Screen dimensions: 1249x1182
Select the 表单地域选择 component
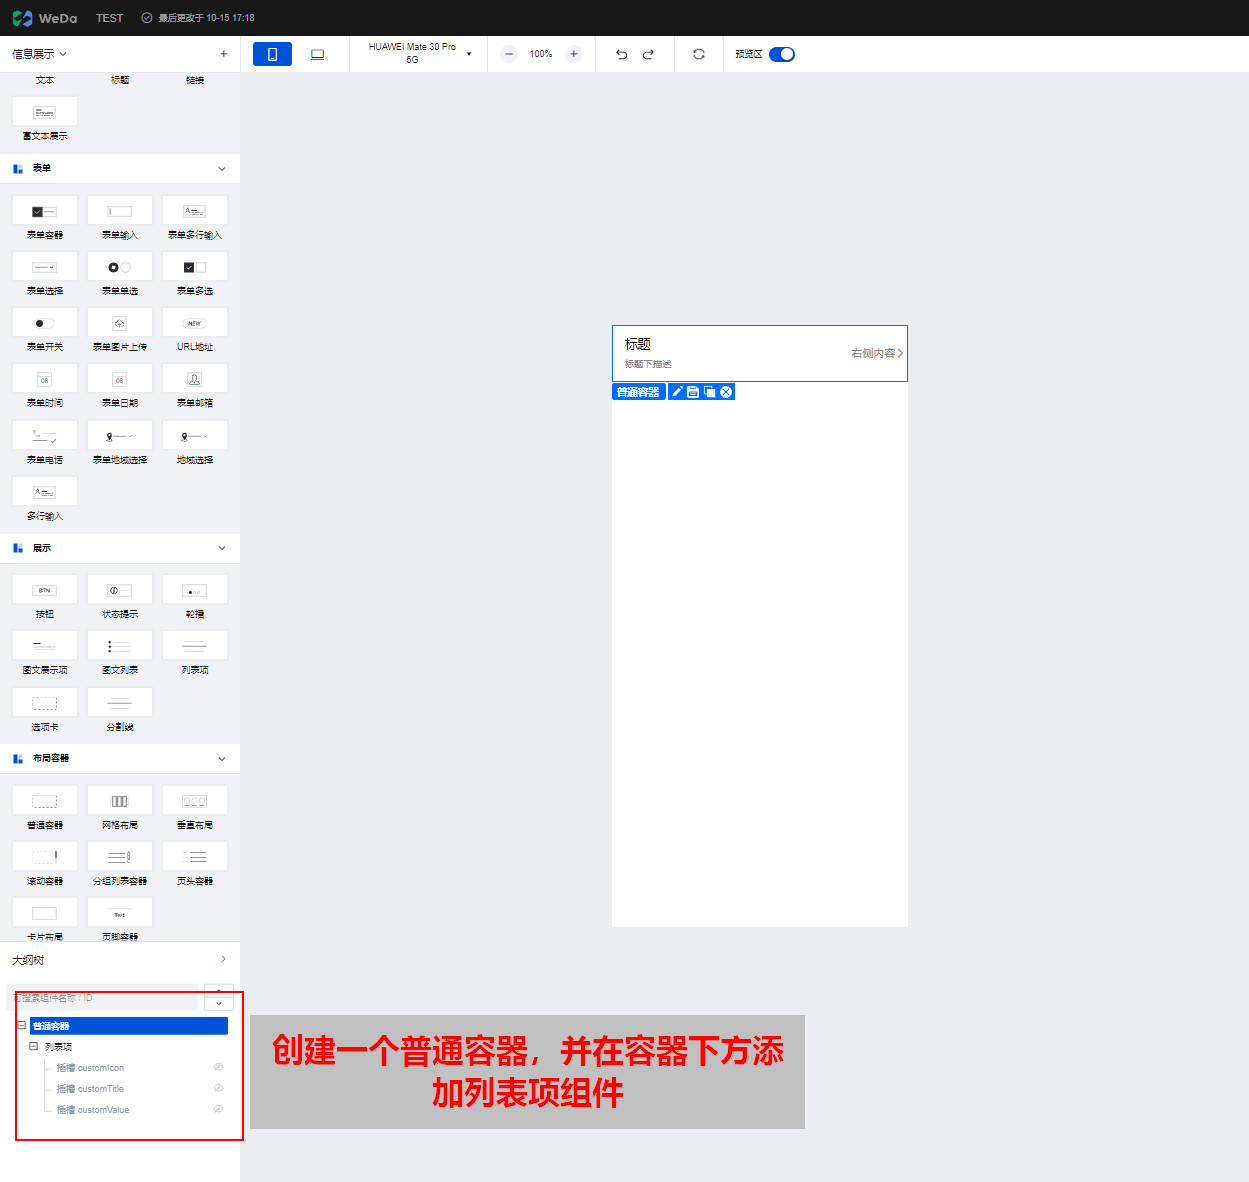[120, 436]
